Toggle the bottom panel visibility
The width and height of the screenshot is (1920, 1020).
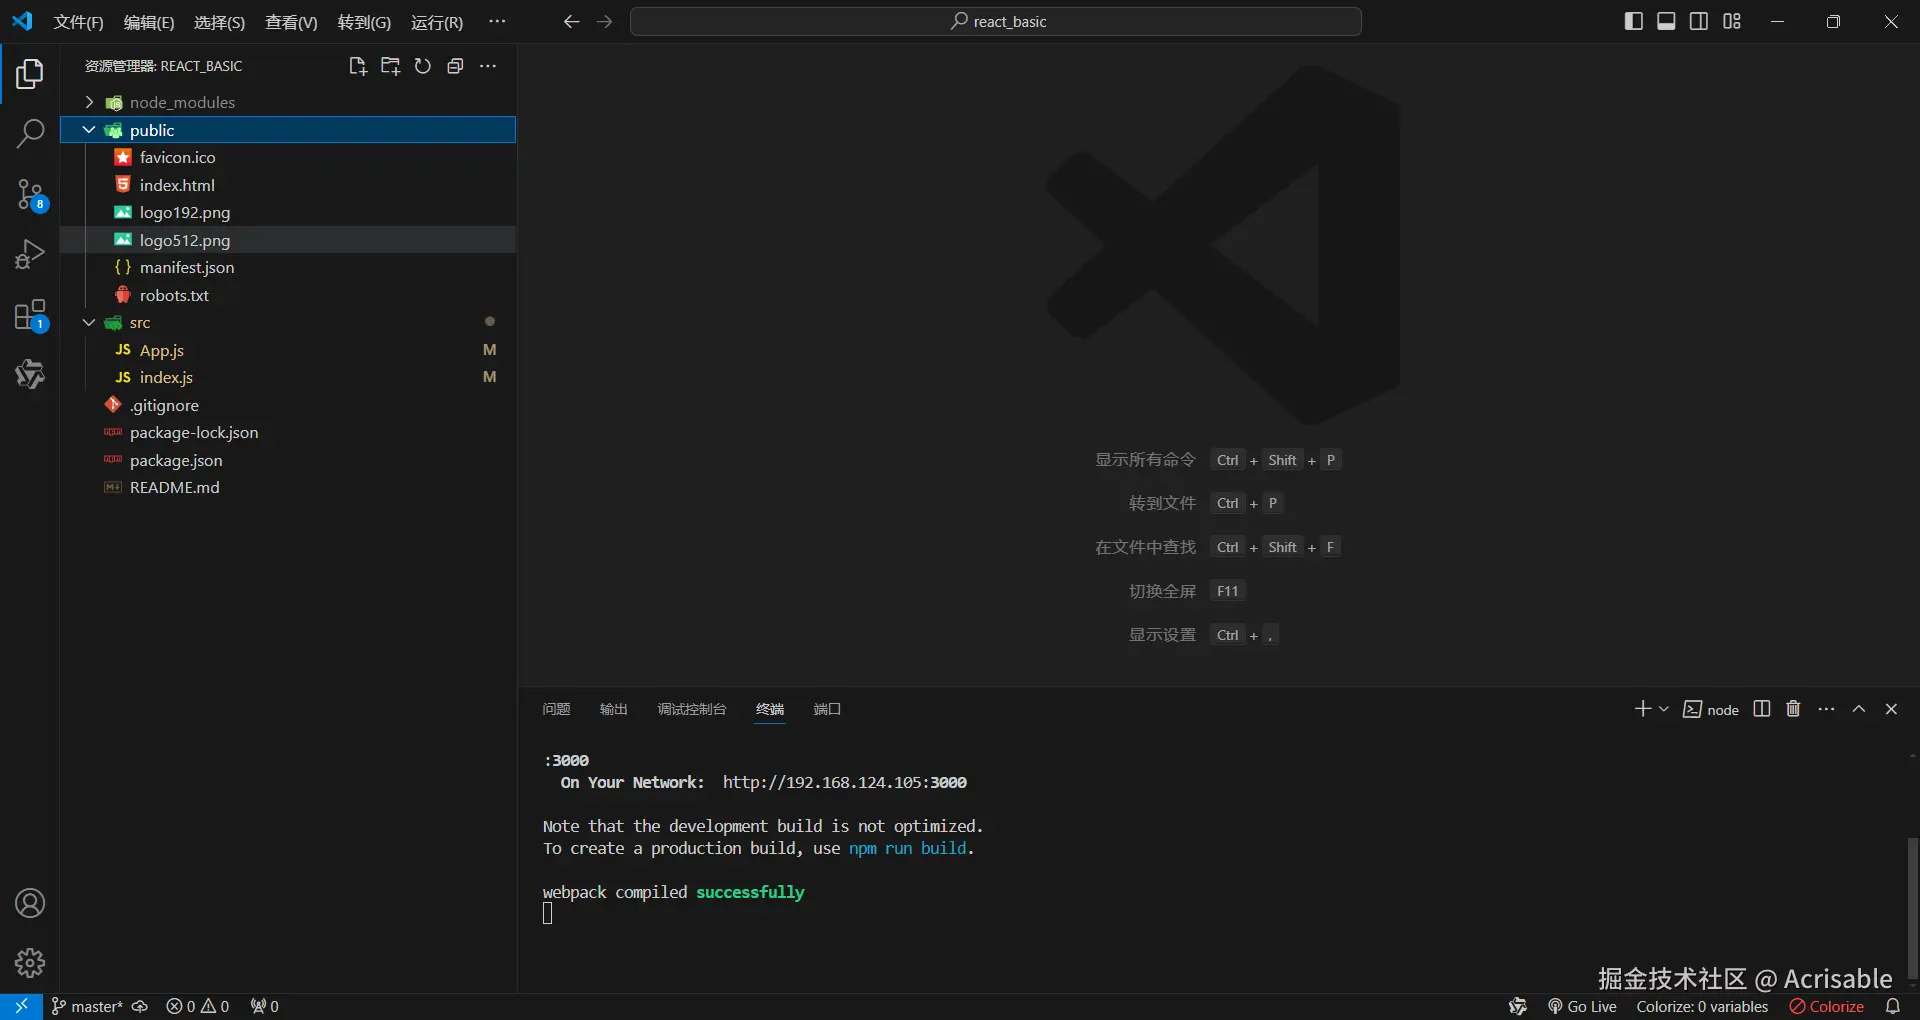(x=1666, y=22)
